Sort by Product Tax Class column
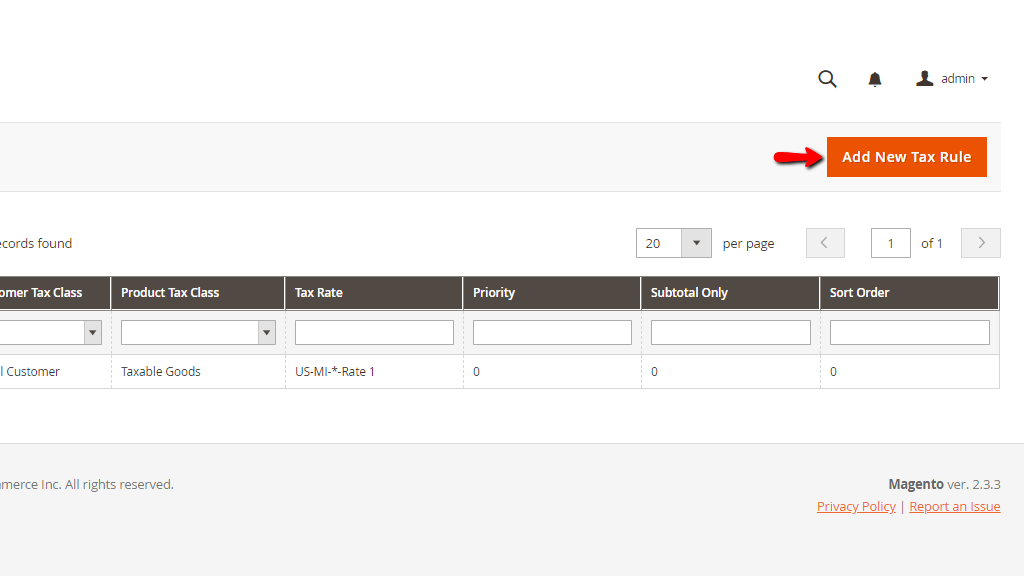 pos(170,293)
